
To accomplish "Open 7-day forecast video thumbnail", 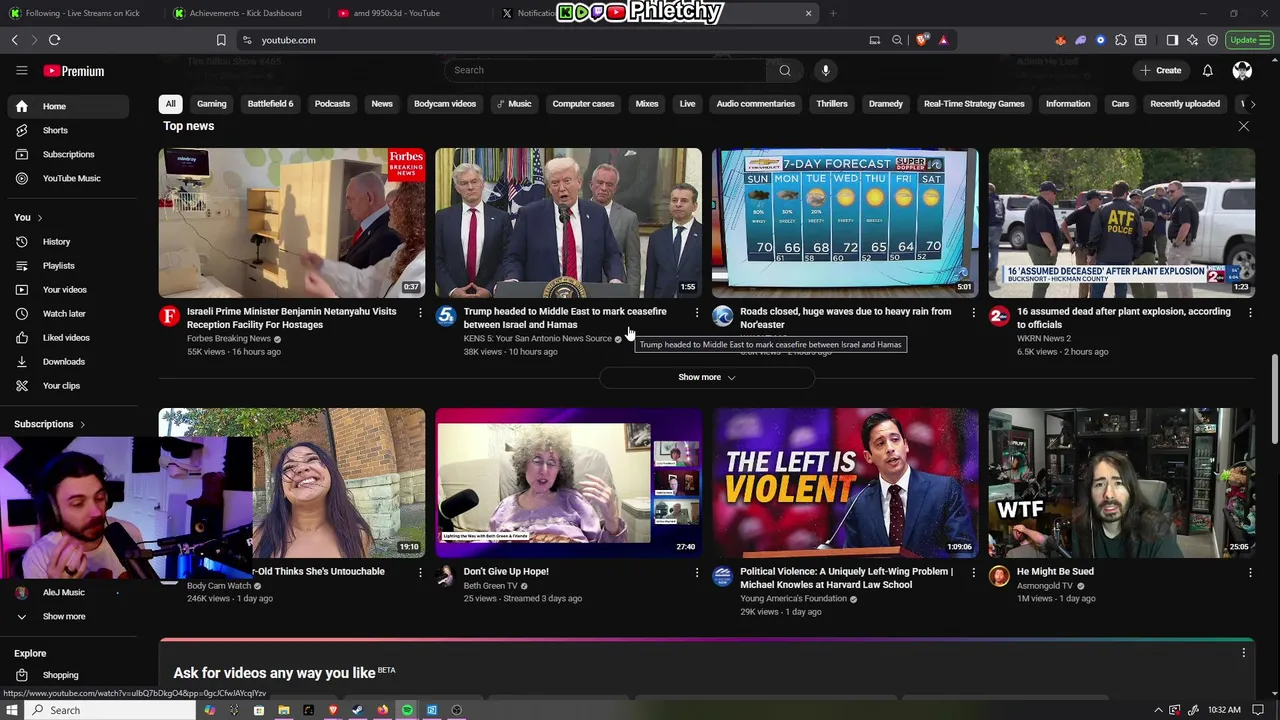I will pyautogui.click(x=845, y=223).
